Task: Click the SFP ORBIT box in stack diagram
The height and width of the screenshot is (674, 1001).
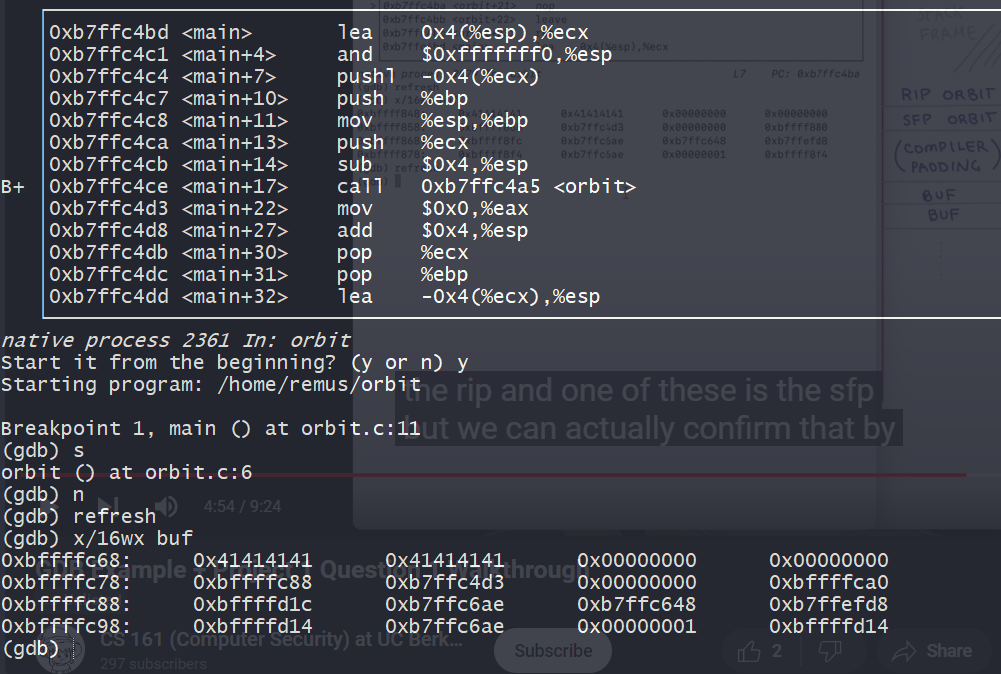Action: click(x=947, y=119)
